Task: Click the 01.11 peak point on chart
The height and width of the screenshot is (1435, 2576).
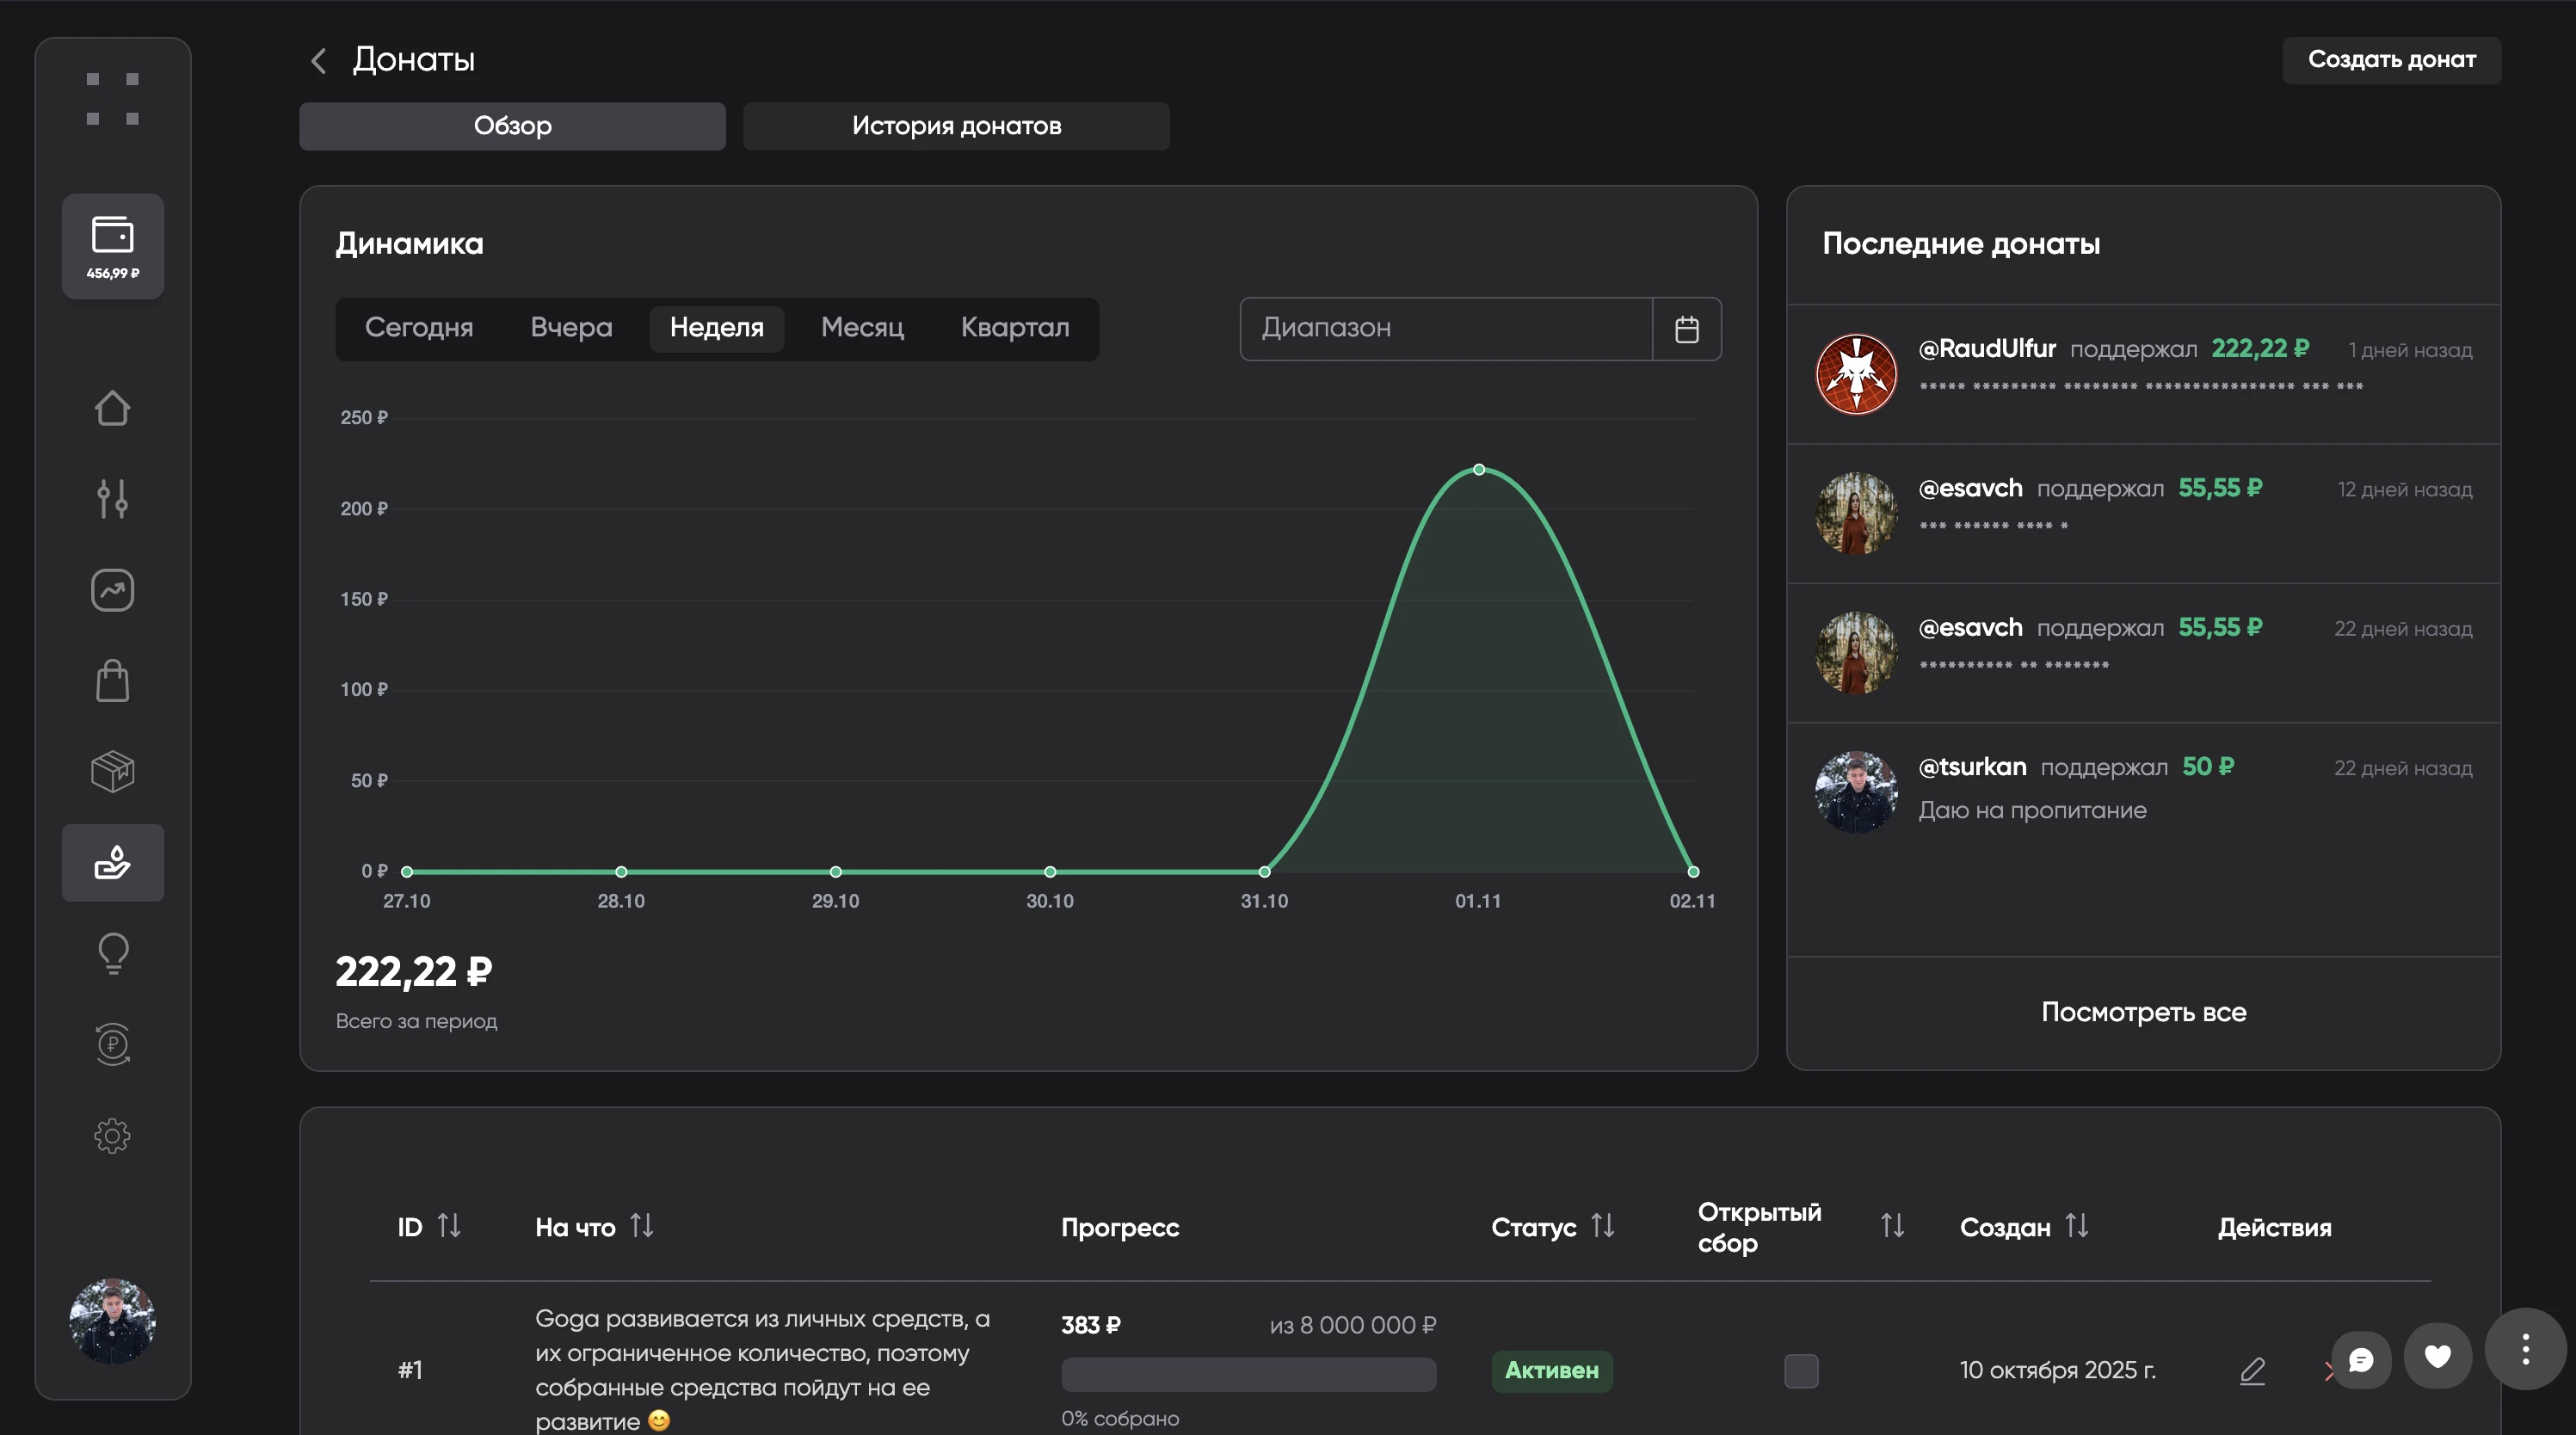Action: click(x=1478, y=470)
